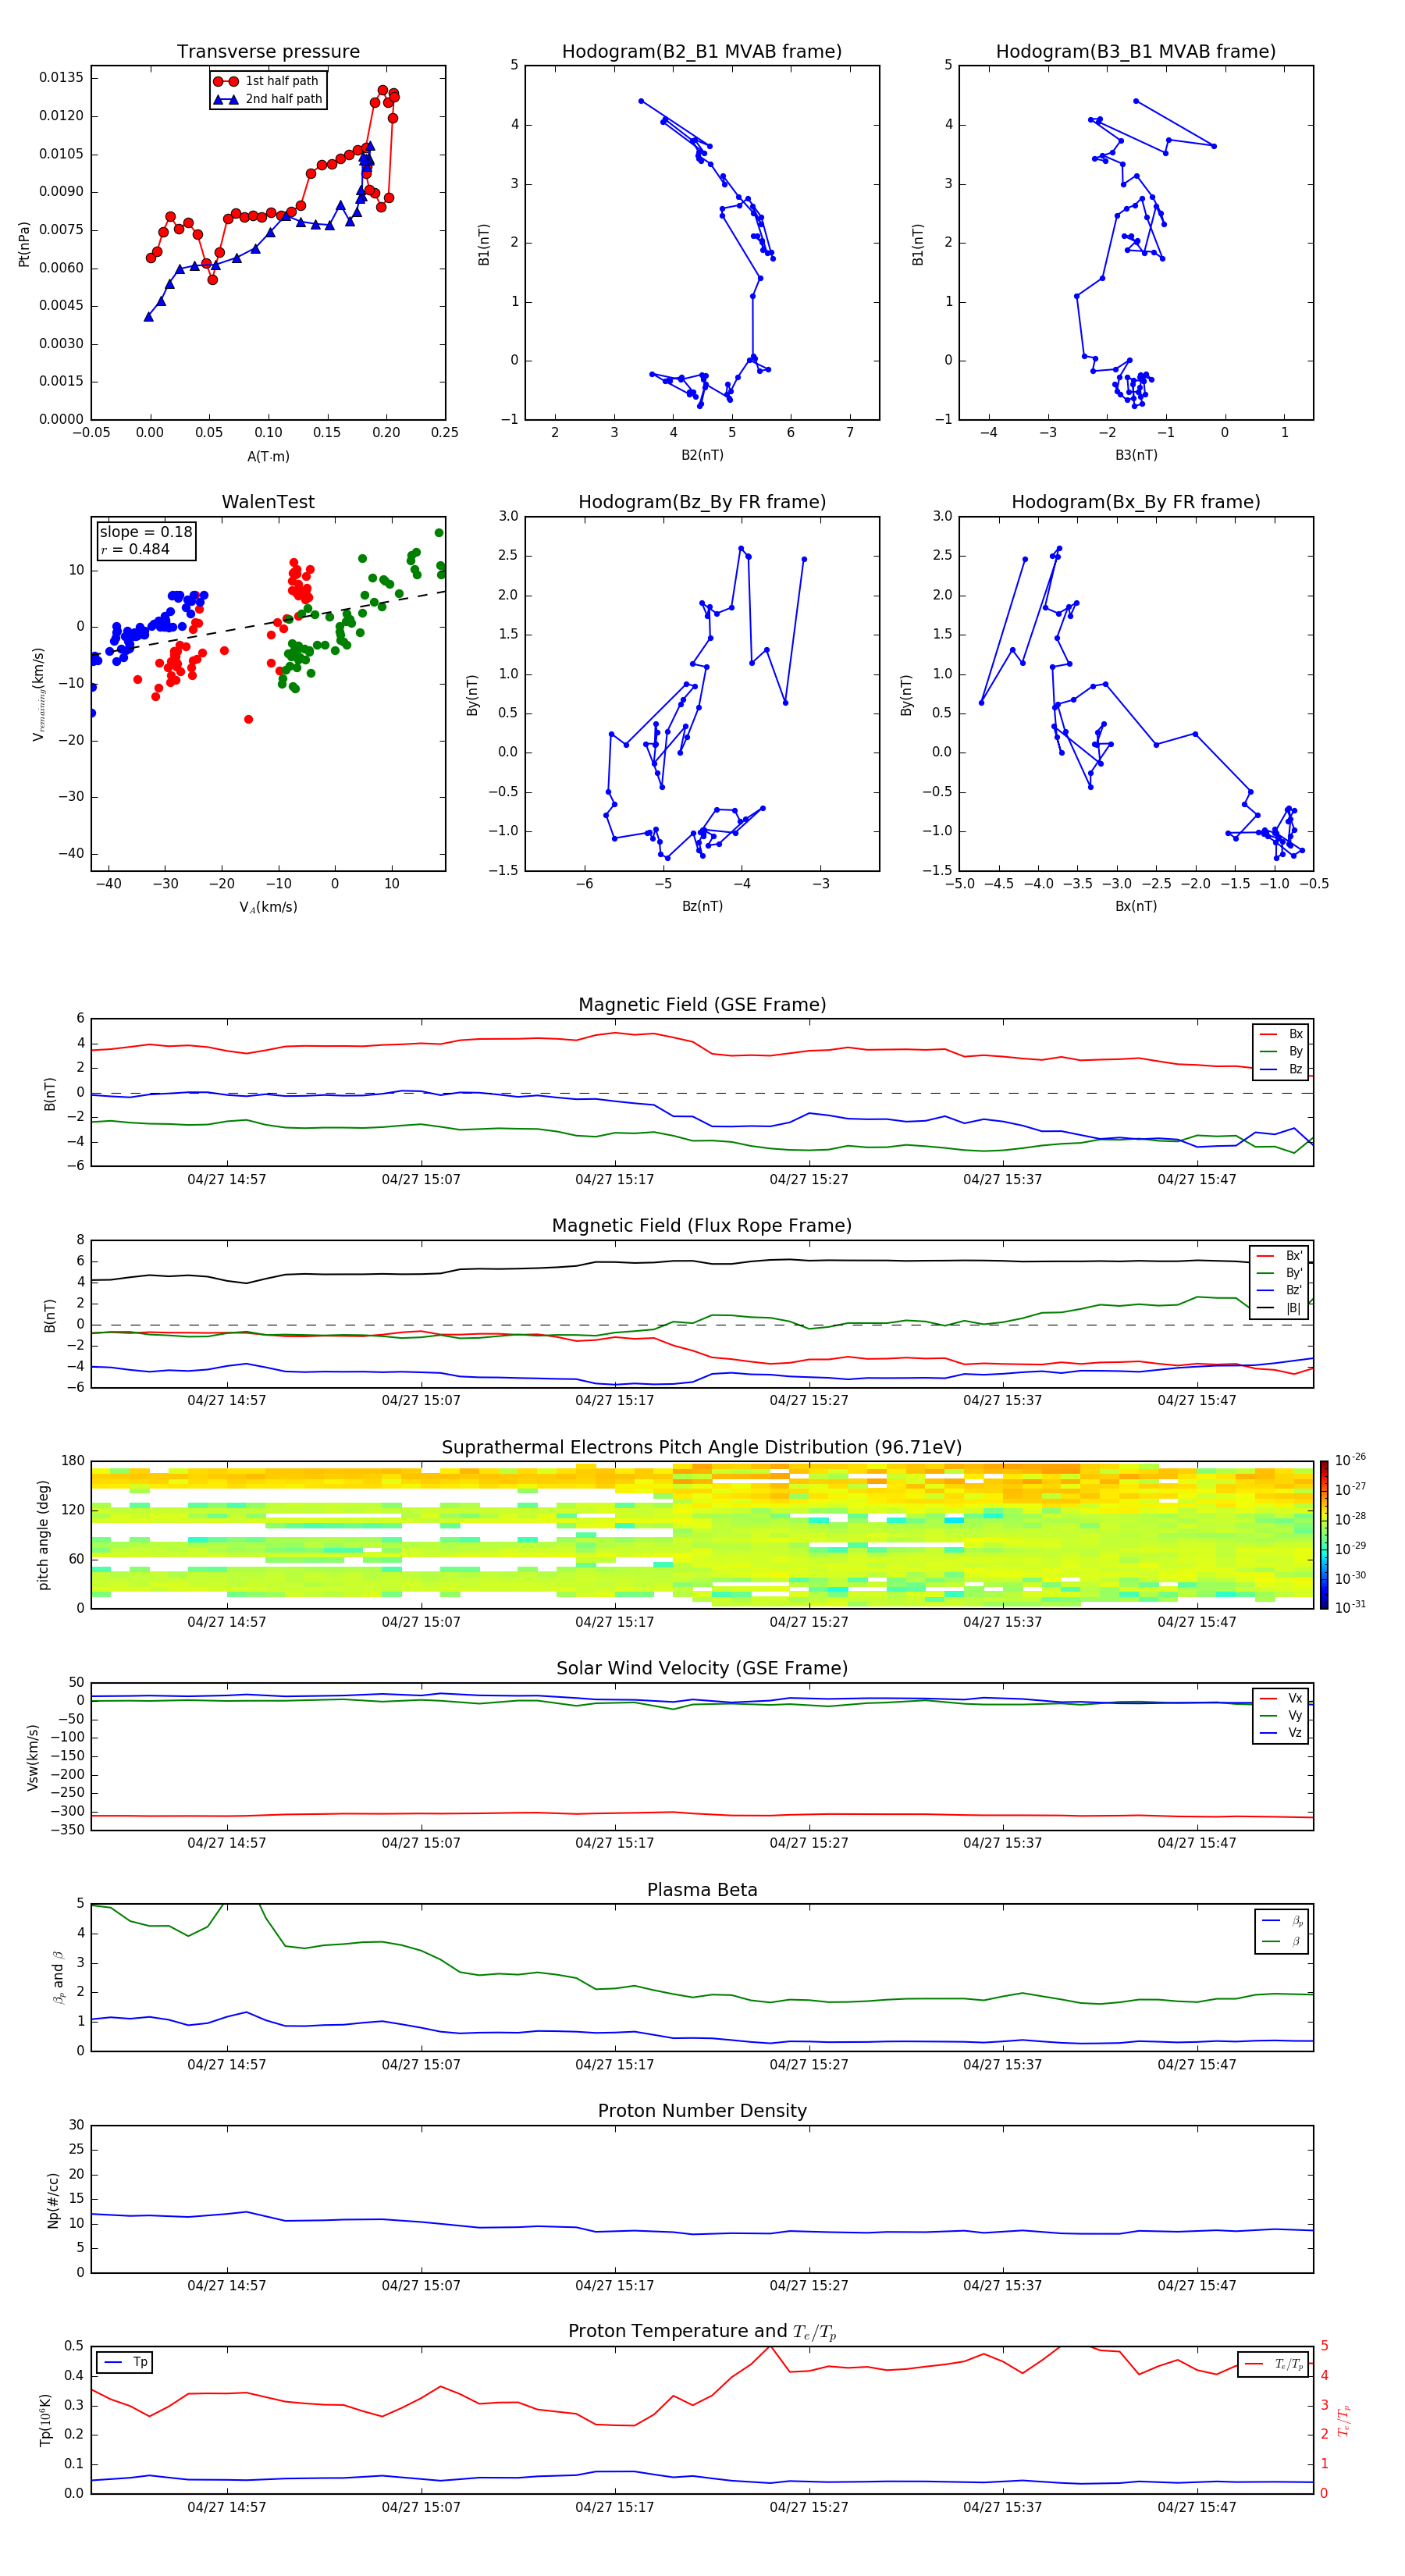Click the 'Hodogram(B2_B1 MVAB frame)' title

point(702,52)
